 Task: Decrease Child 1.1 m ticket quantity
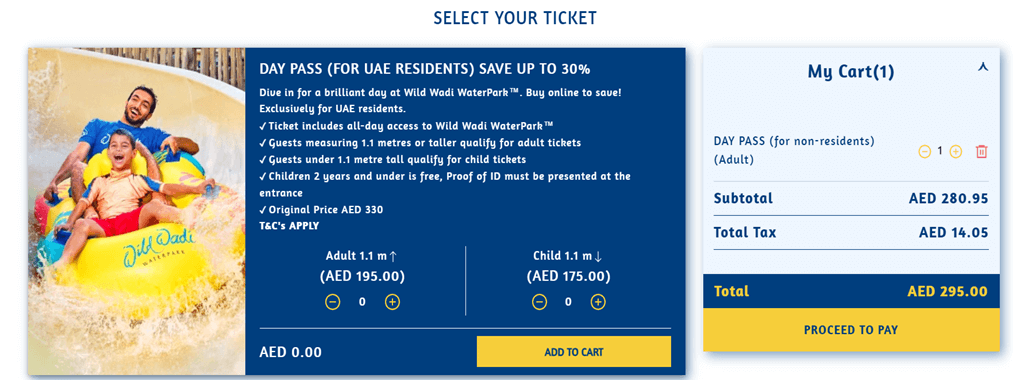click(539, 302)
